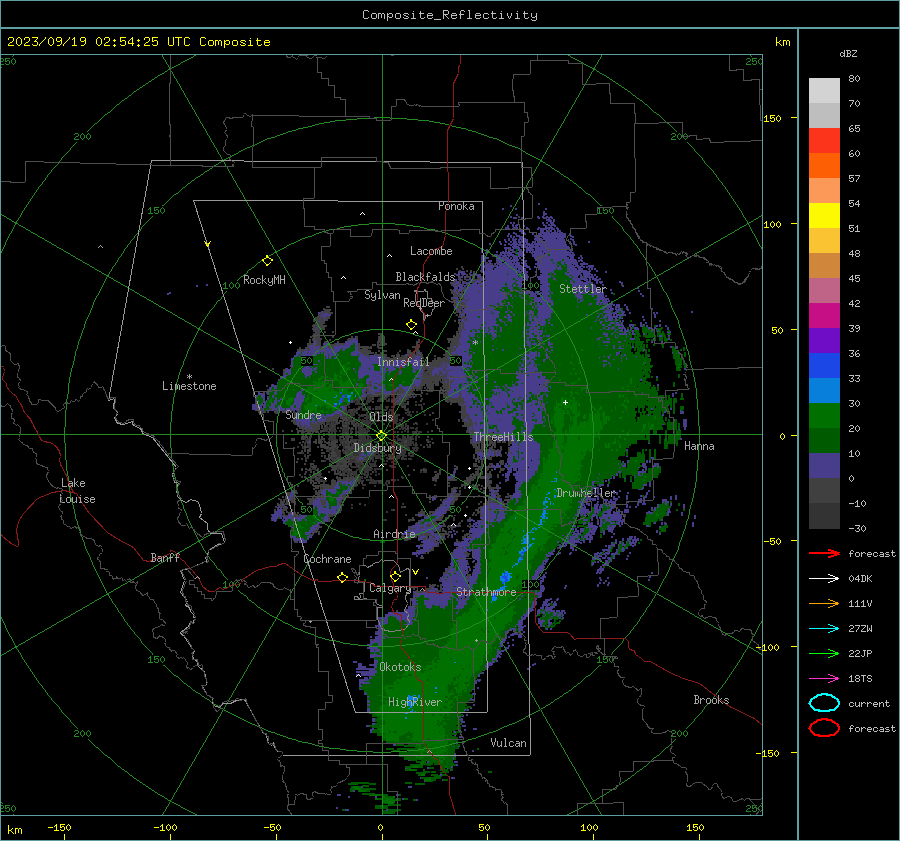Select the Ponoka label
The width and height of the screenshot is (900, 841).
click(456, 206)
